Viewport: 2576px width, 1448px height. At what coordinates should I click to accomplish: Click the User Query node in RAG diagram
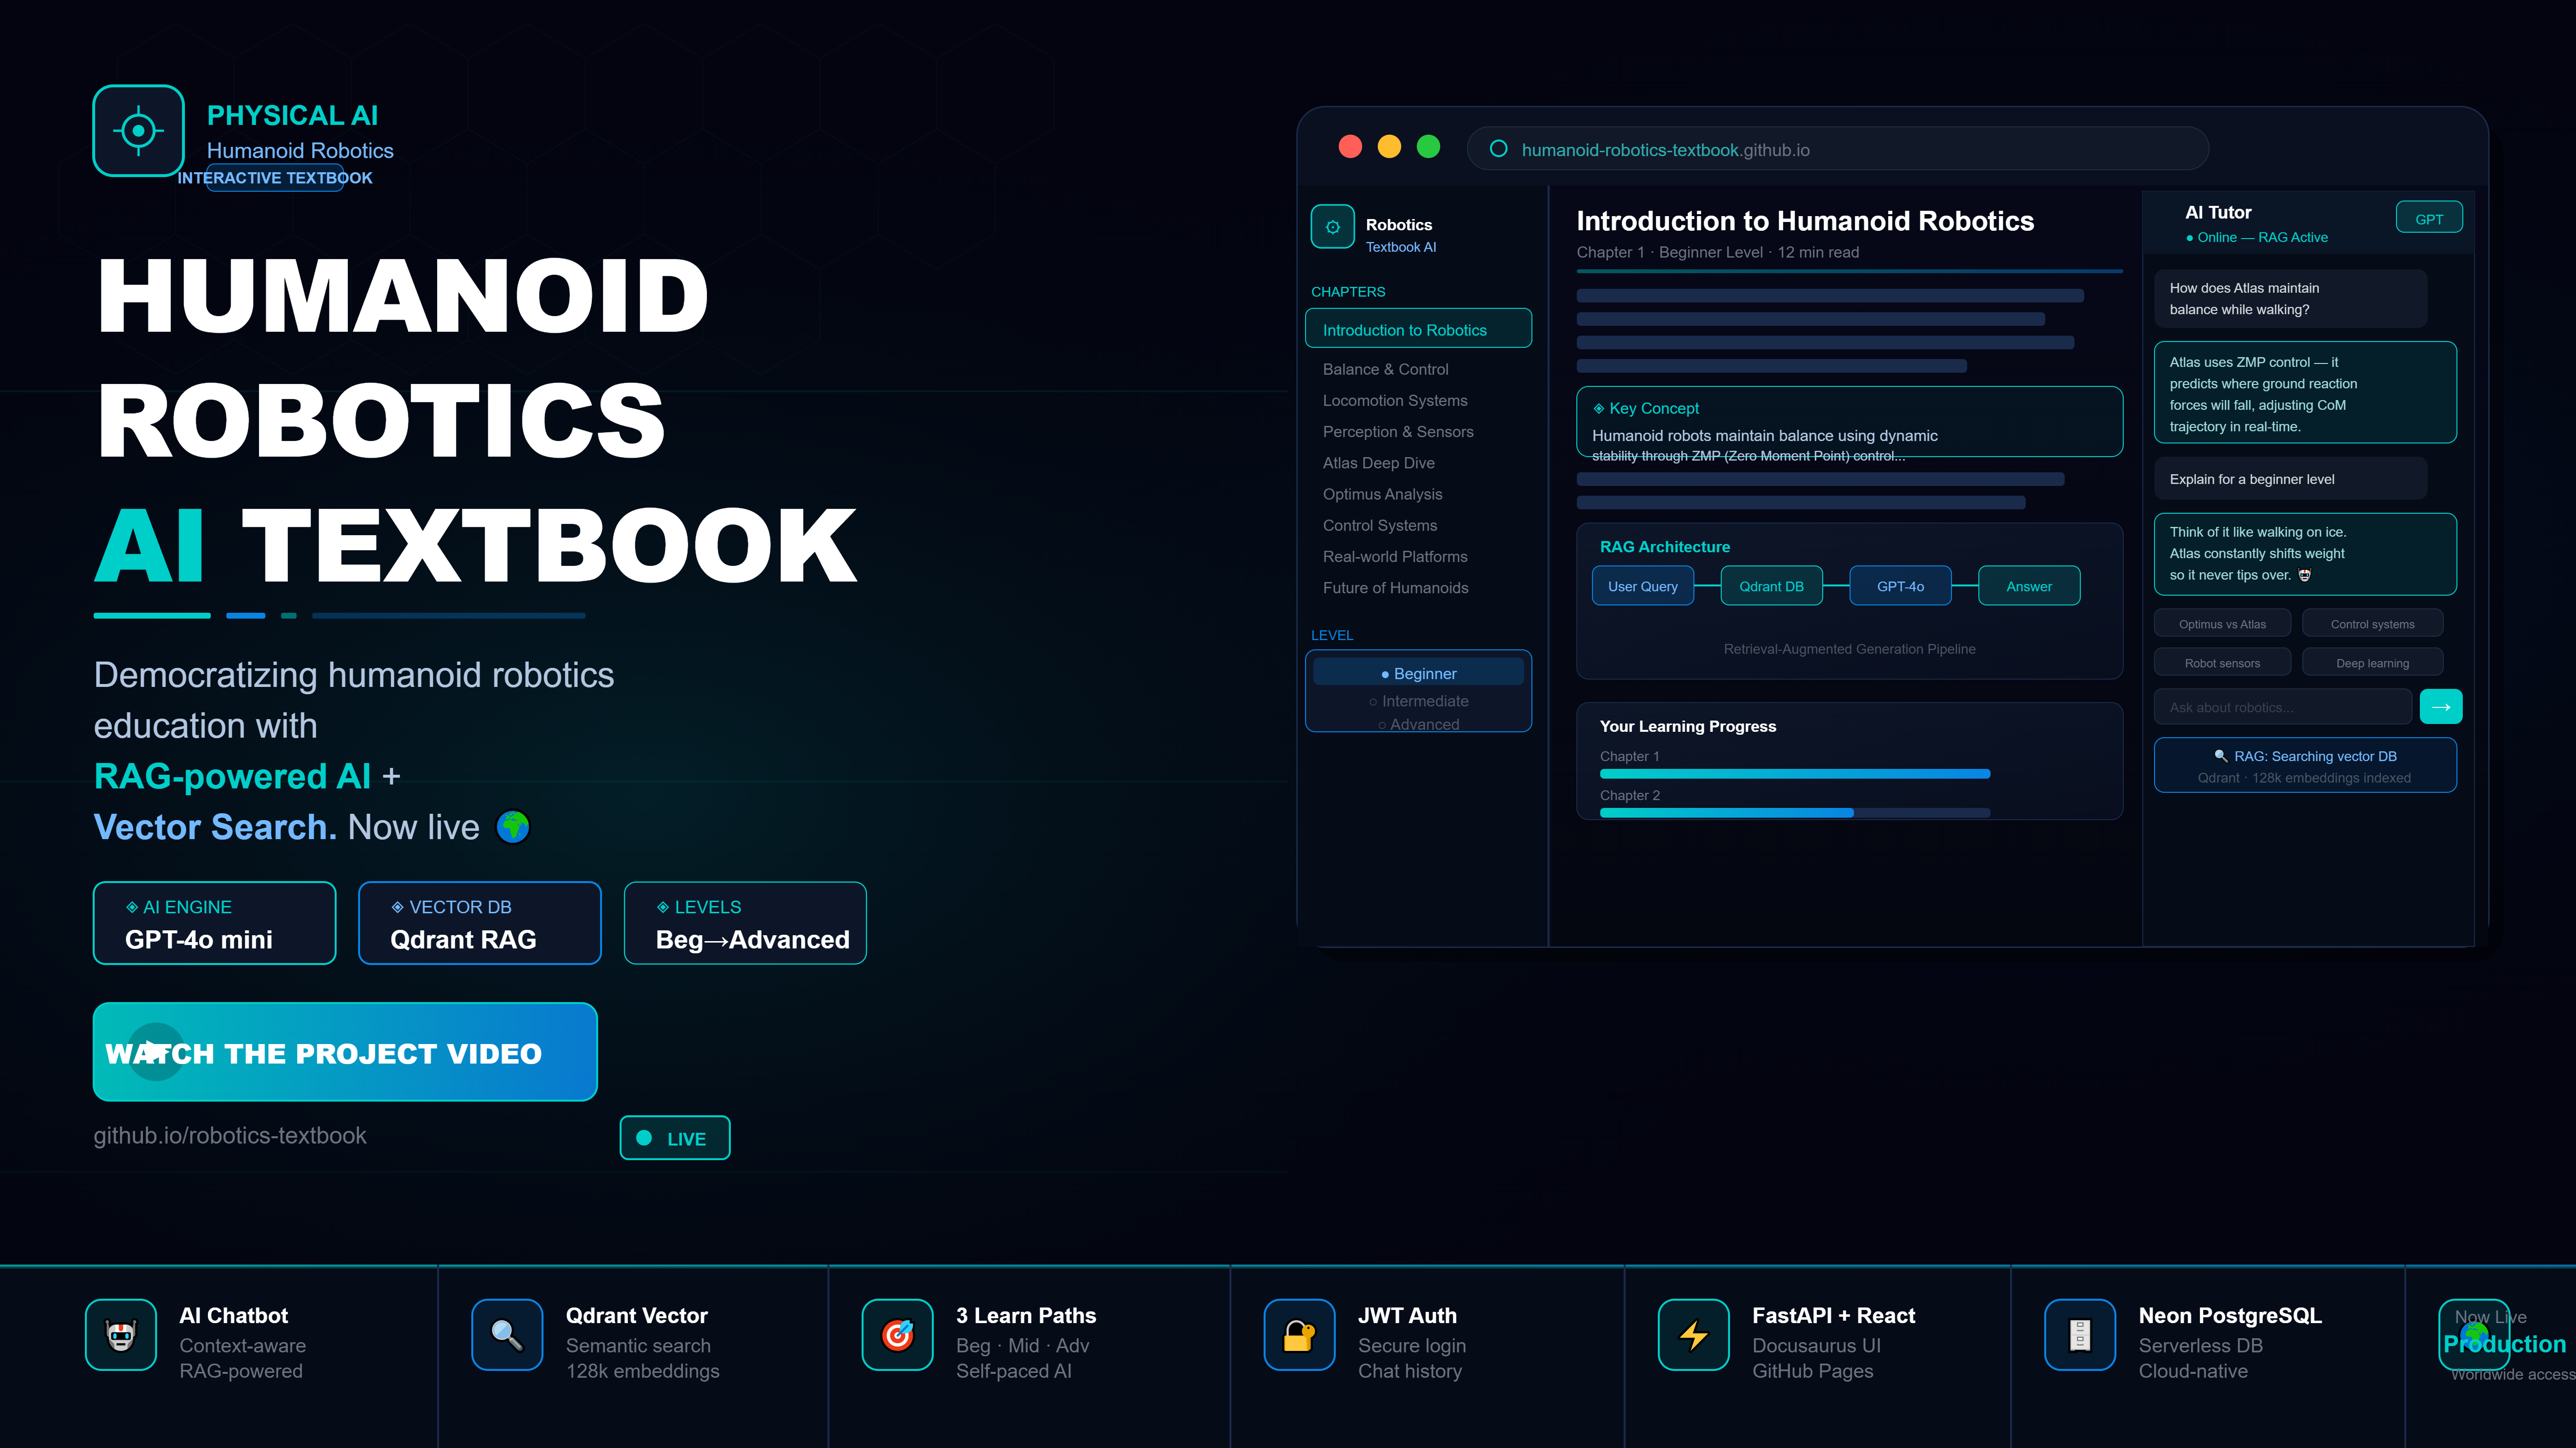tap(1643, 586)
